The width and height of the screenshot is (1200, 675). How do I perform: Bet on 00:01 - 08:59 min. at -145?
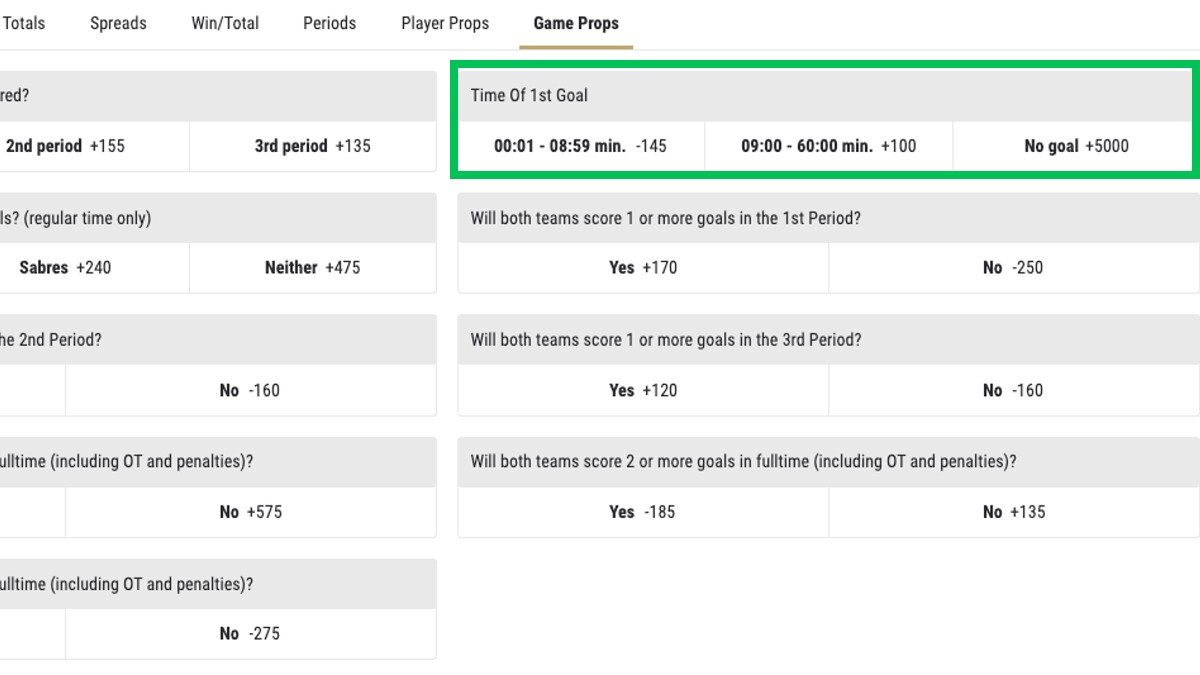581,146
